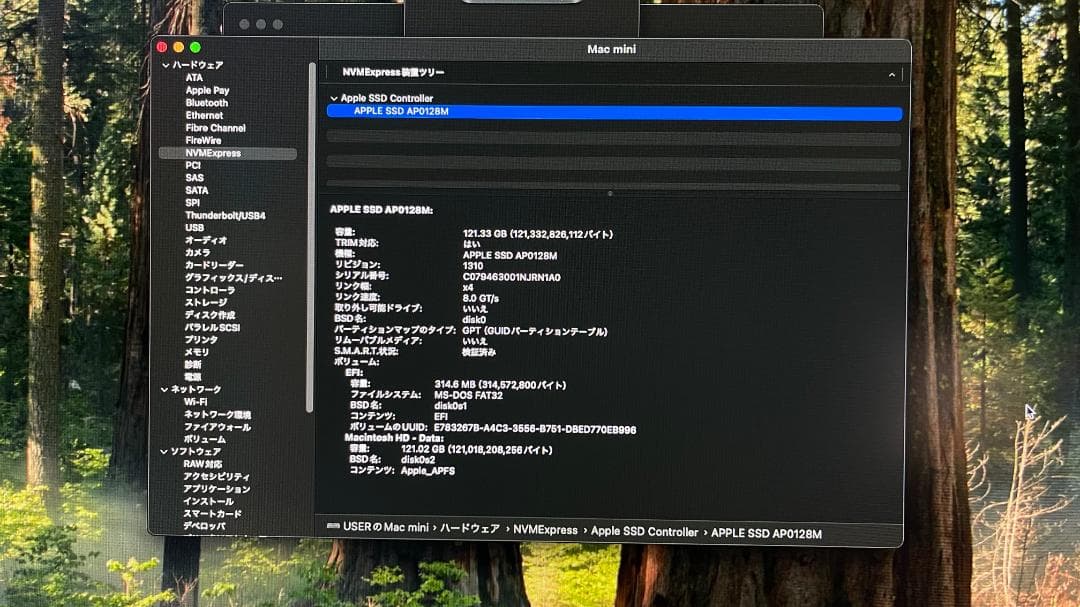This screenshot has height=607, width=1080.
Task: Select 電源 in the sidebar
Action: (193, 377)
